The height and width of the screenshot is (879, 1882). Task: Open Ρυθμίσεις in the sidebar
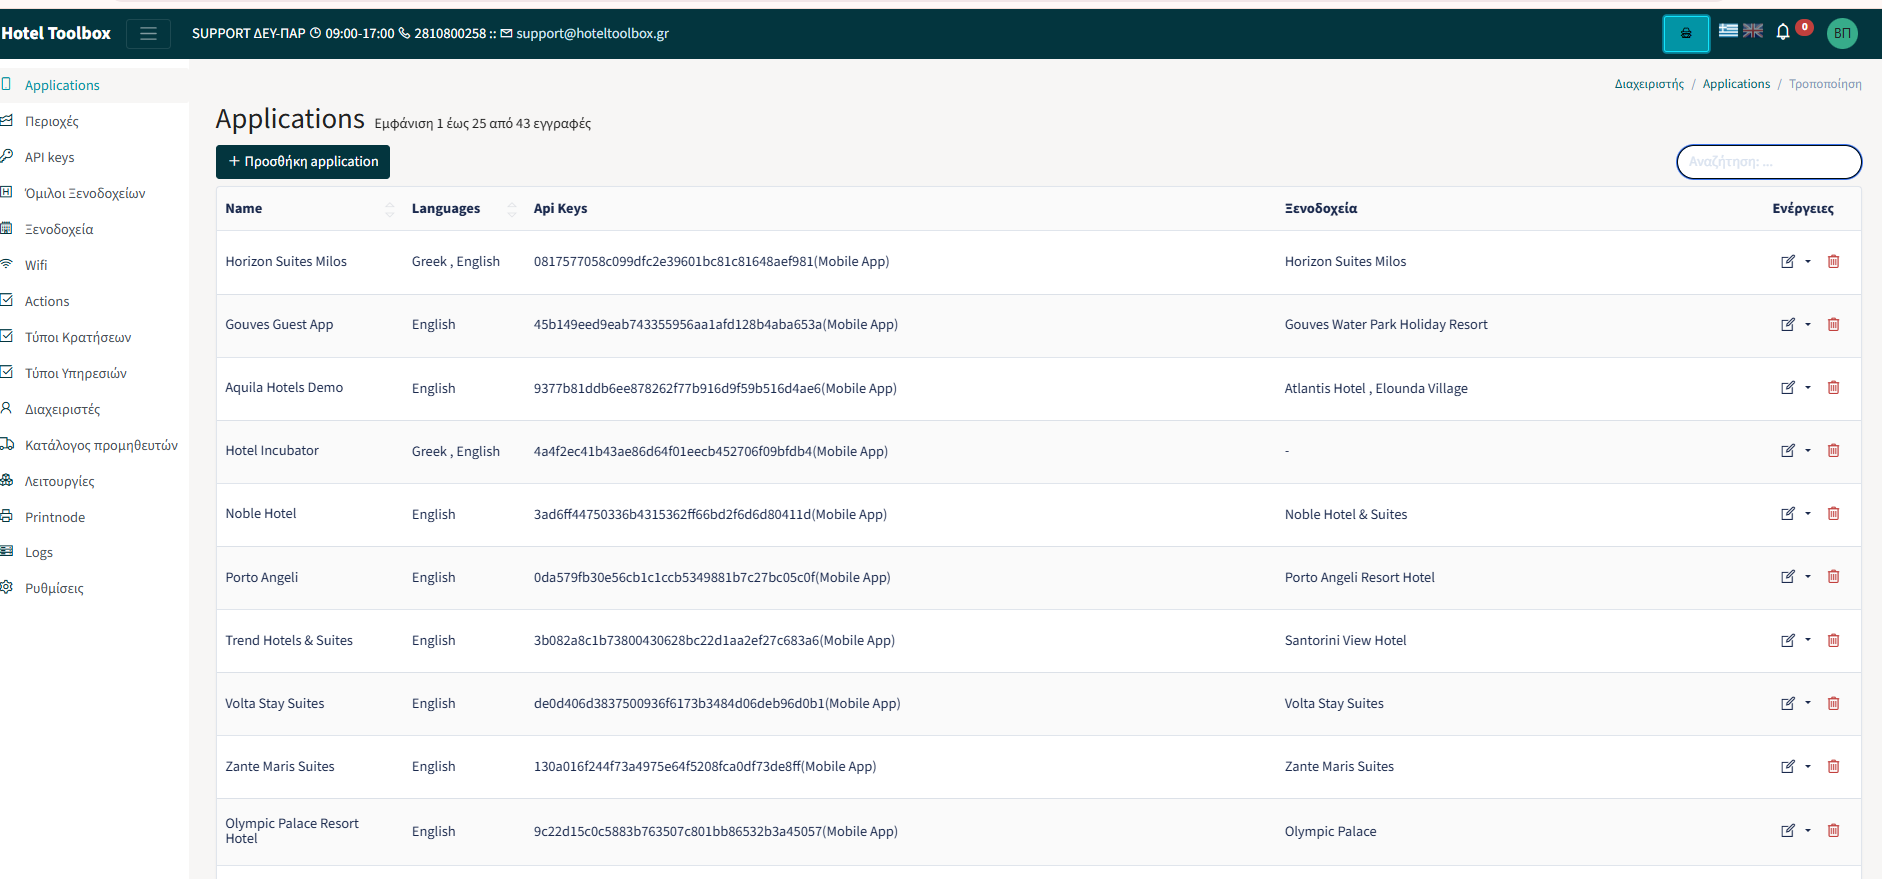pyautogui.click(x=54, y=588)
